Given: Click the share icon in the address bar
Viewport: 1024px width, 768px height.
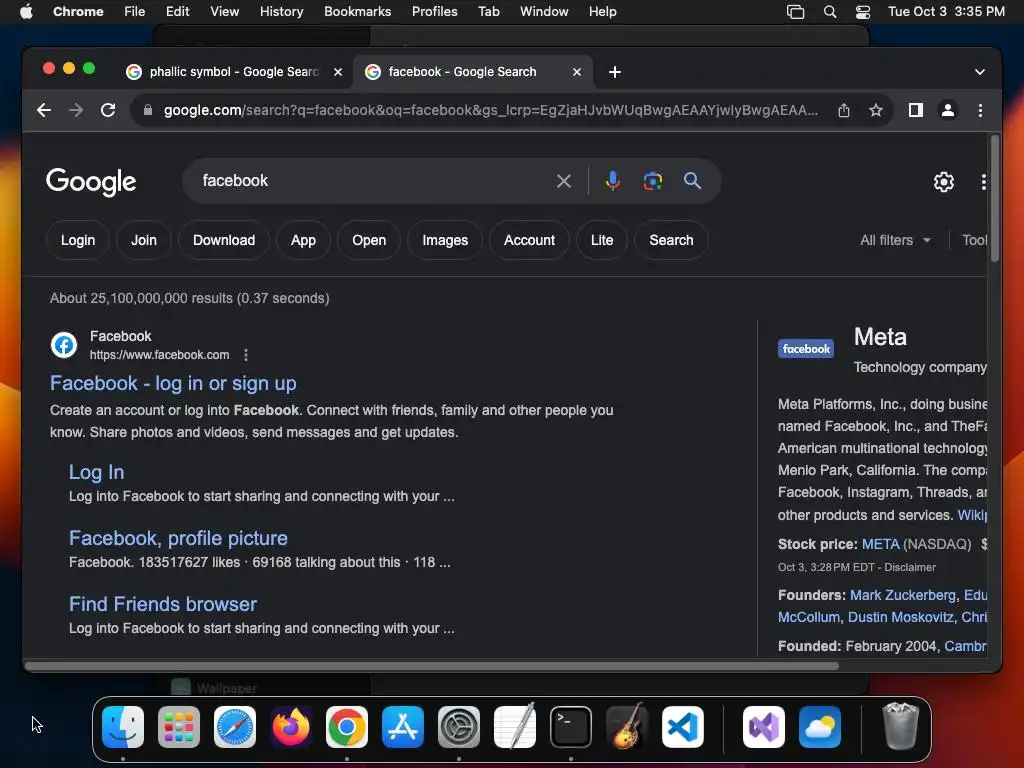Looking at the screenshot, I should click(x=844, y=110).
